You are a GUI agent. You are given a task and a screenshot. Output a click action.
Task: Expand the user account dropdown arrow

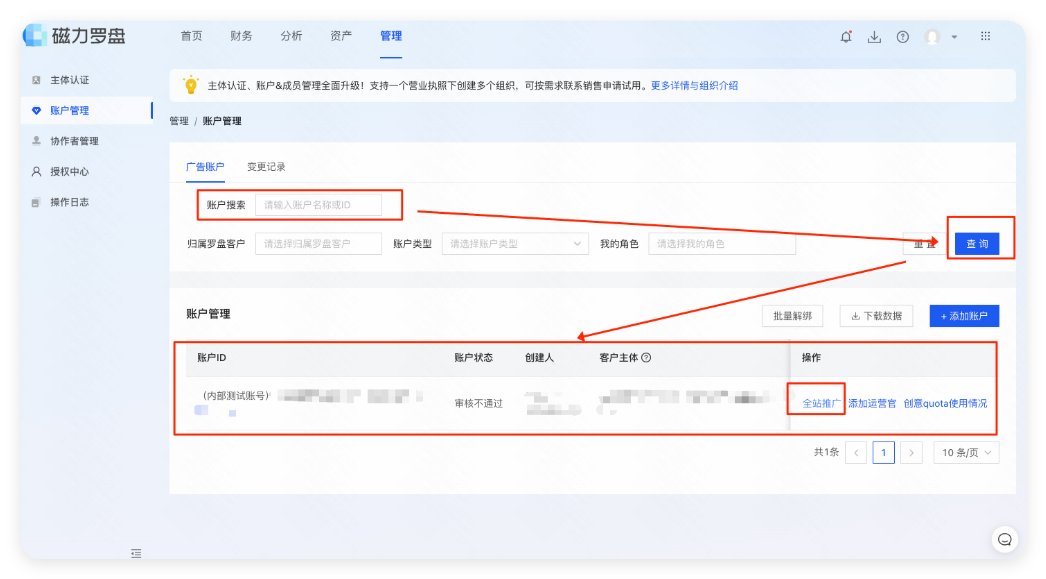point(954,37)
